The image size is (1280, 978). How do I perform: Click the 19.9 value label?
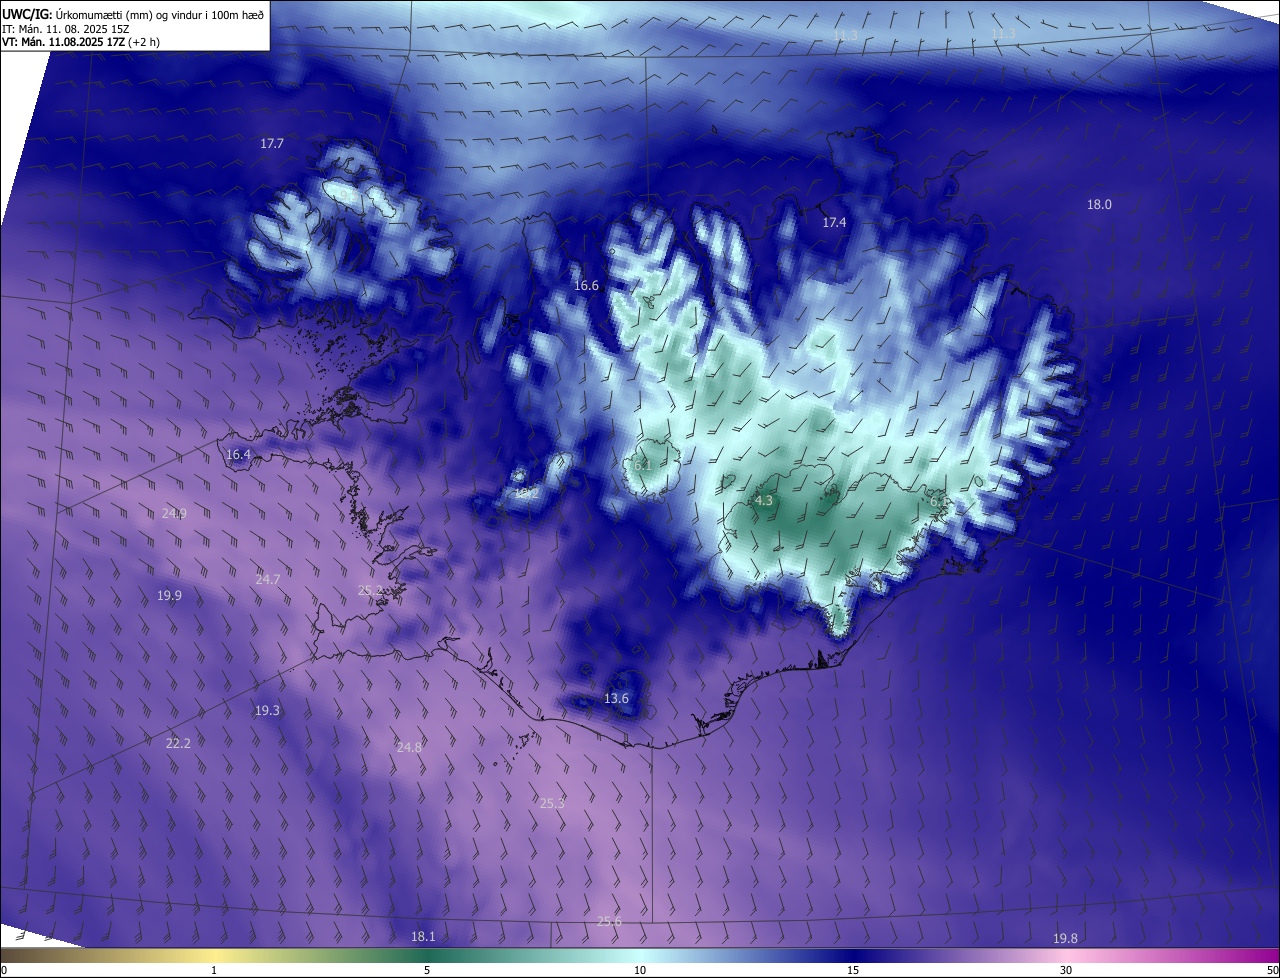click(169, 596)
